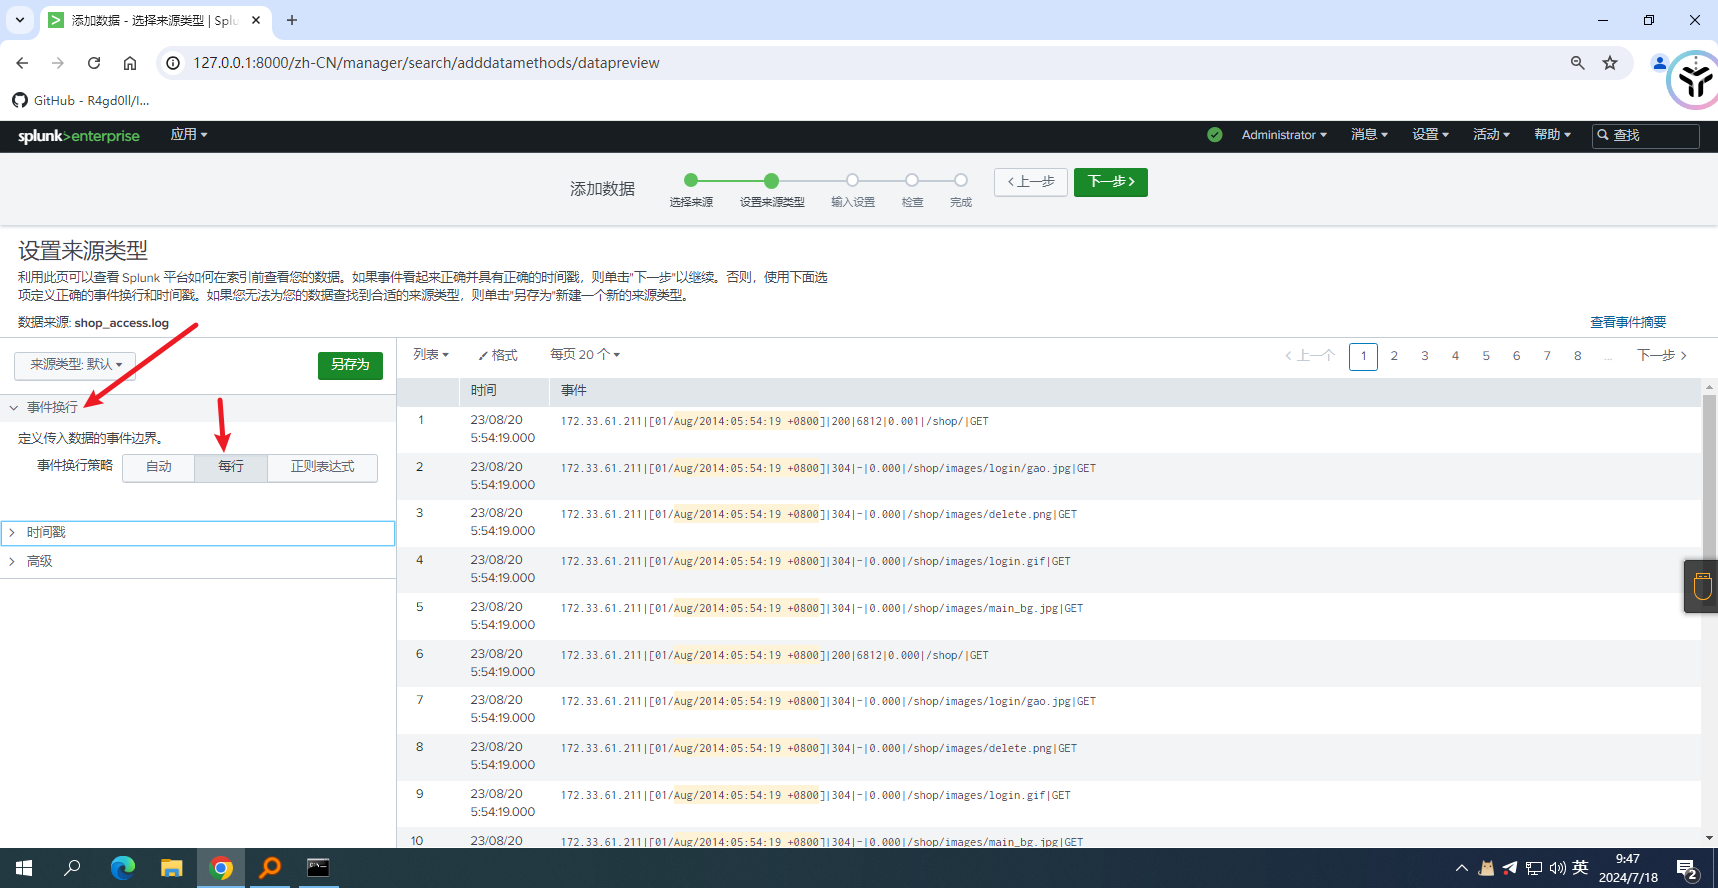
Task: Expand the Timestamp section
Action: [46, 533]
